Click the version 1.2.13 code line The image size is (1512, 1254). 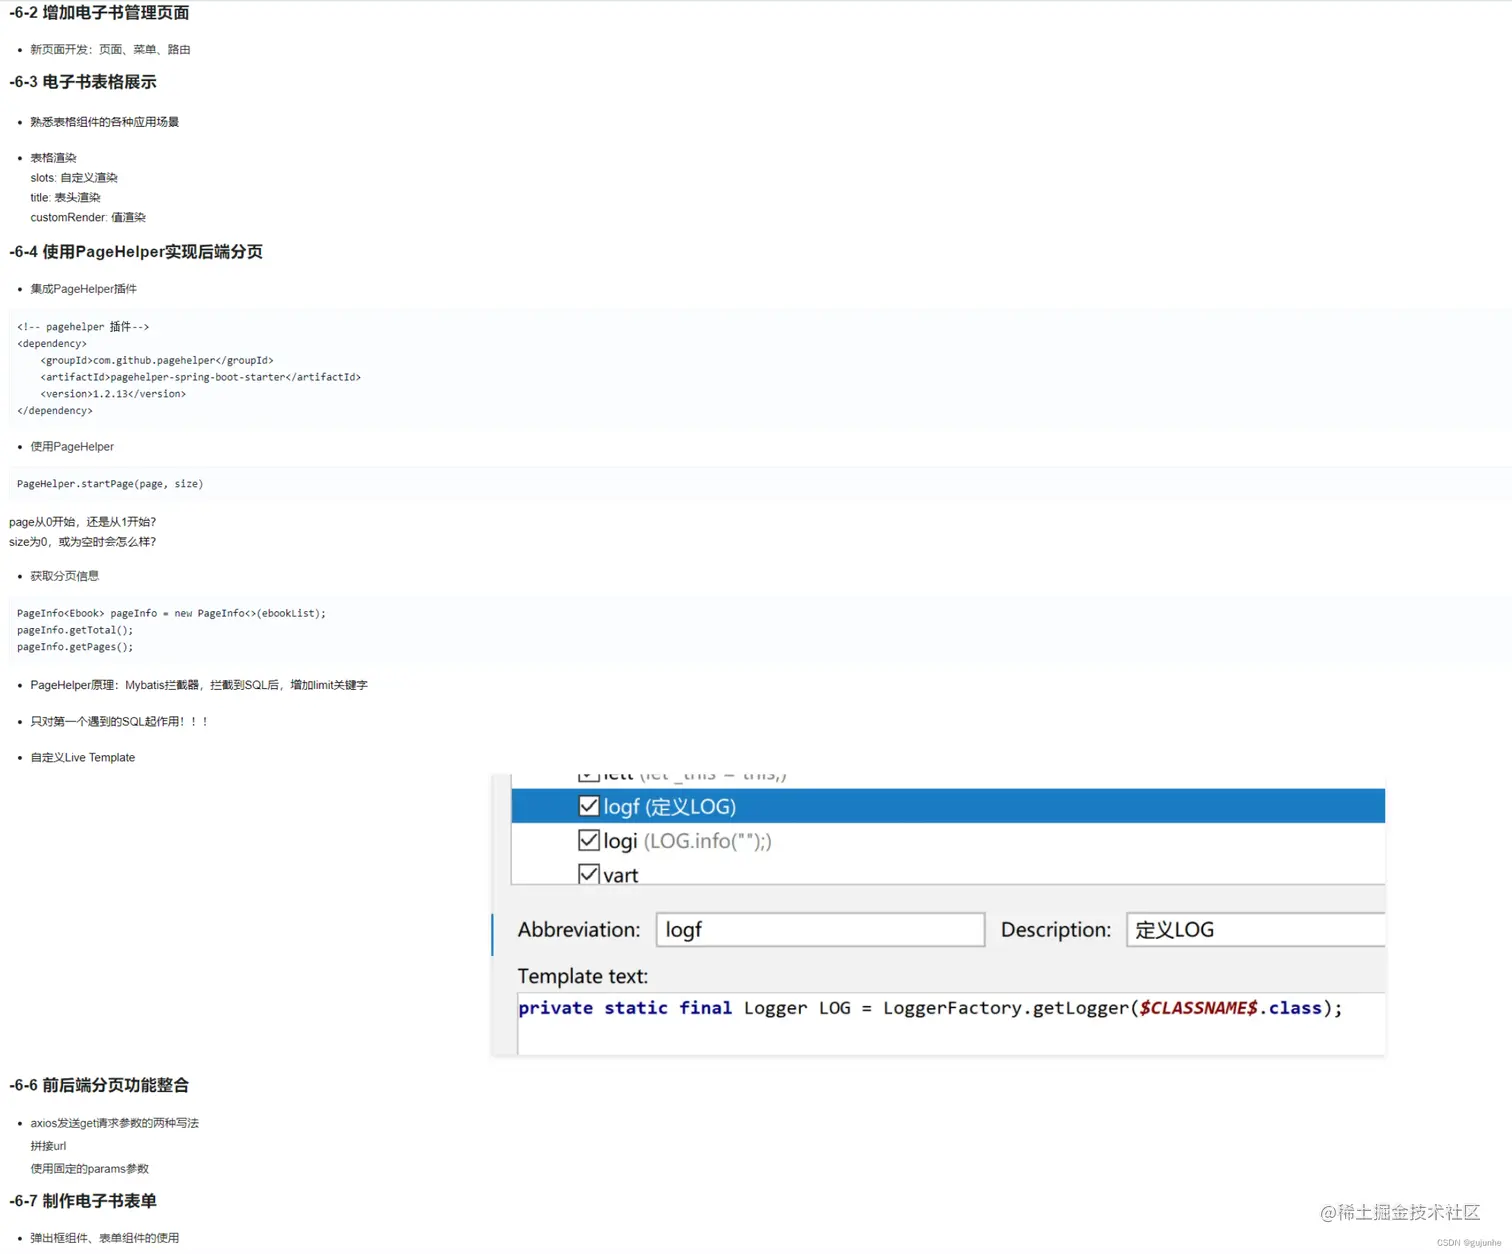[x=113, y=394]
